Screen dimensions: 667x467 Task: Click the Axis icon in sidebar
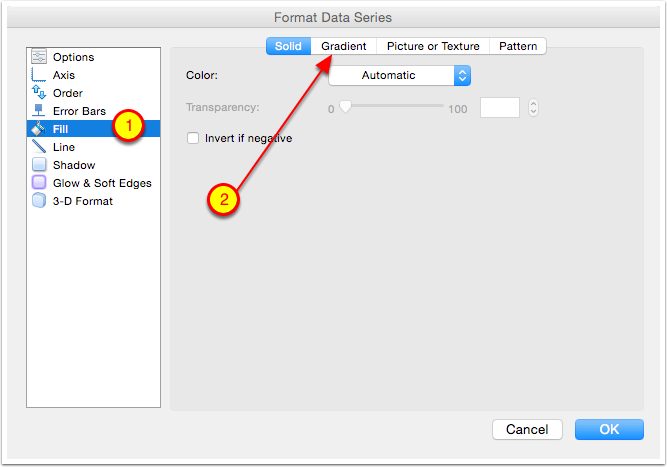pyautogui.click(x=39, y=75)
